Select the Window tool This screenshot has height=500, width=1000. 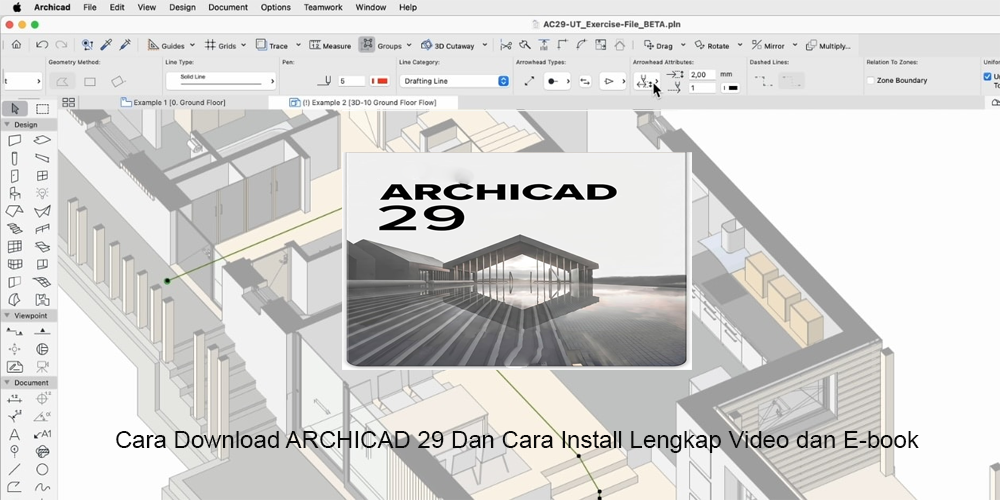(42, 176)
